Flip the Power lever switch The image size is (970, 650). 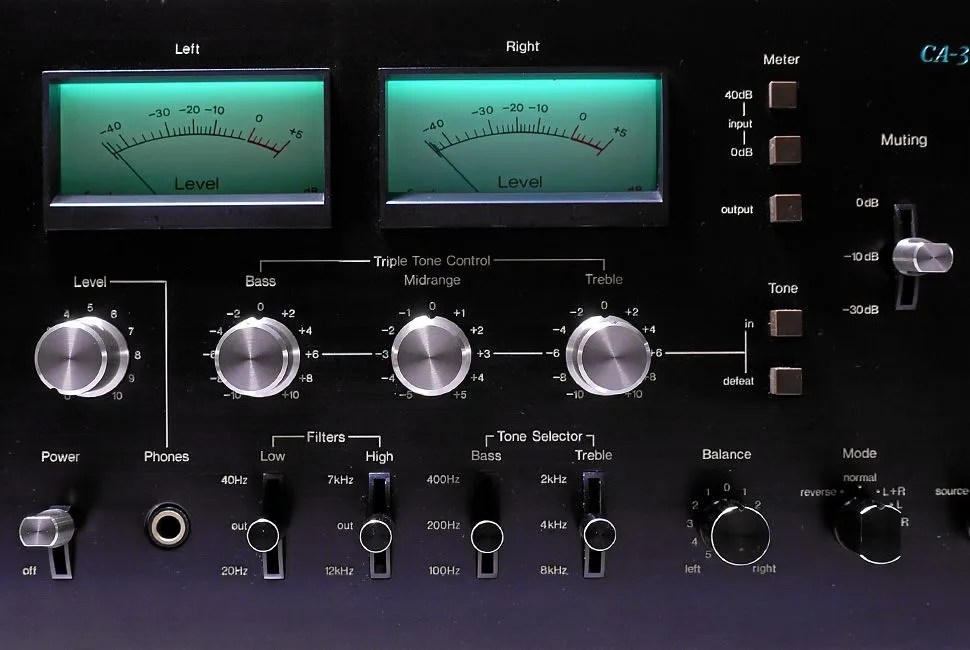click(44, 530)
